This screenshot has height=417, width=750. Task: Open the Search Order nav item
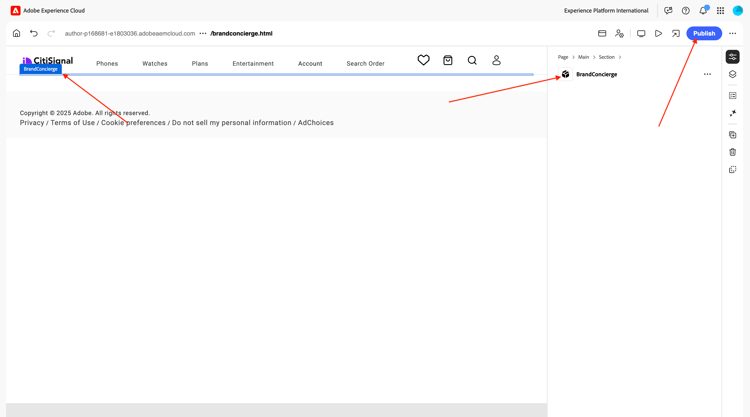pyautogui.click(x=365, y=64)
